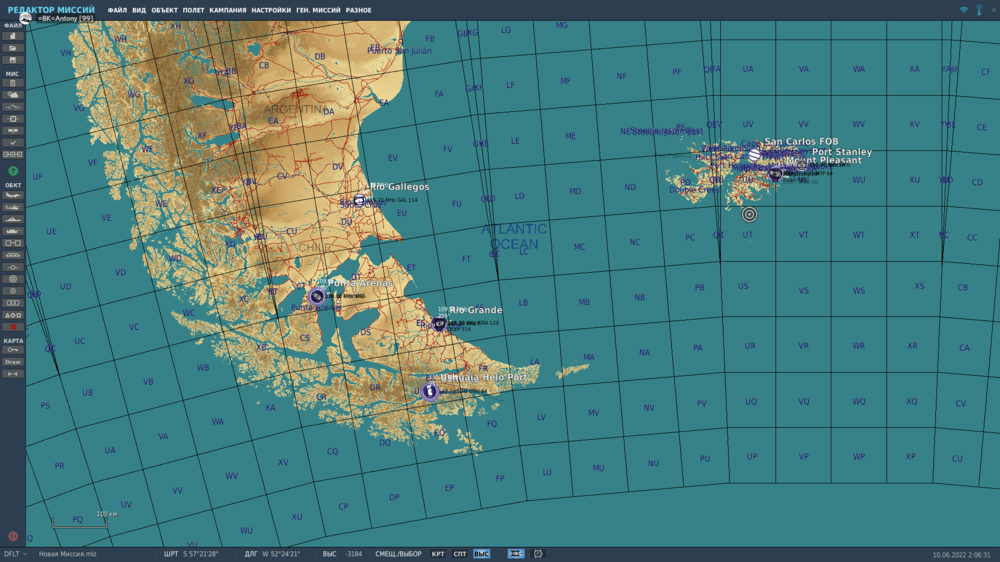The image size is (1000, 562).
Task: Select the ship group placement tool
Action: pyautogui.click(x=13, y=219)
